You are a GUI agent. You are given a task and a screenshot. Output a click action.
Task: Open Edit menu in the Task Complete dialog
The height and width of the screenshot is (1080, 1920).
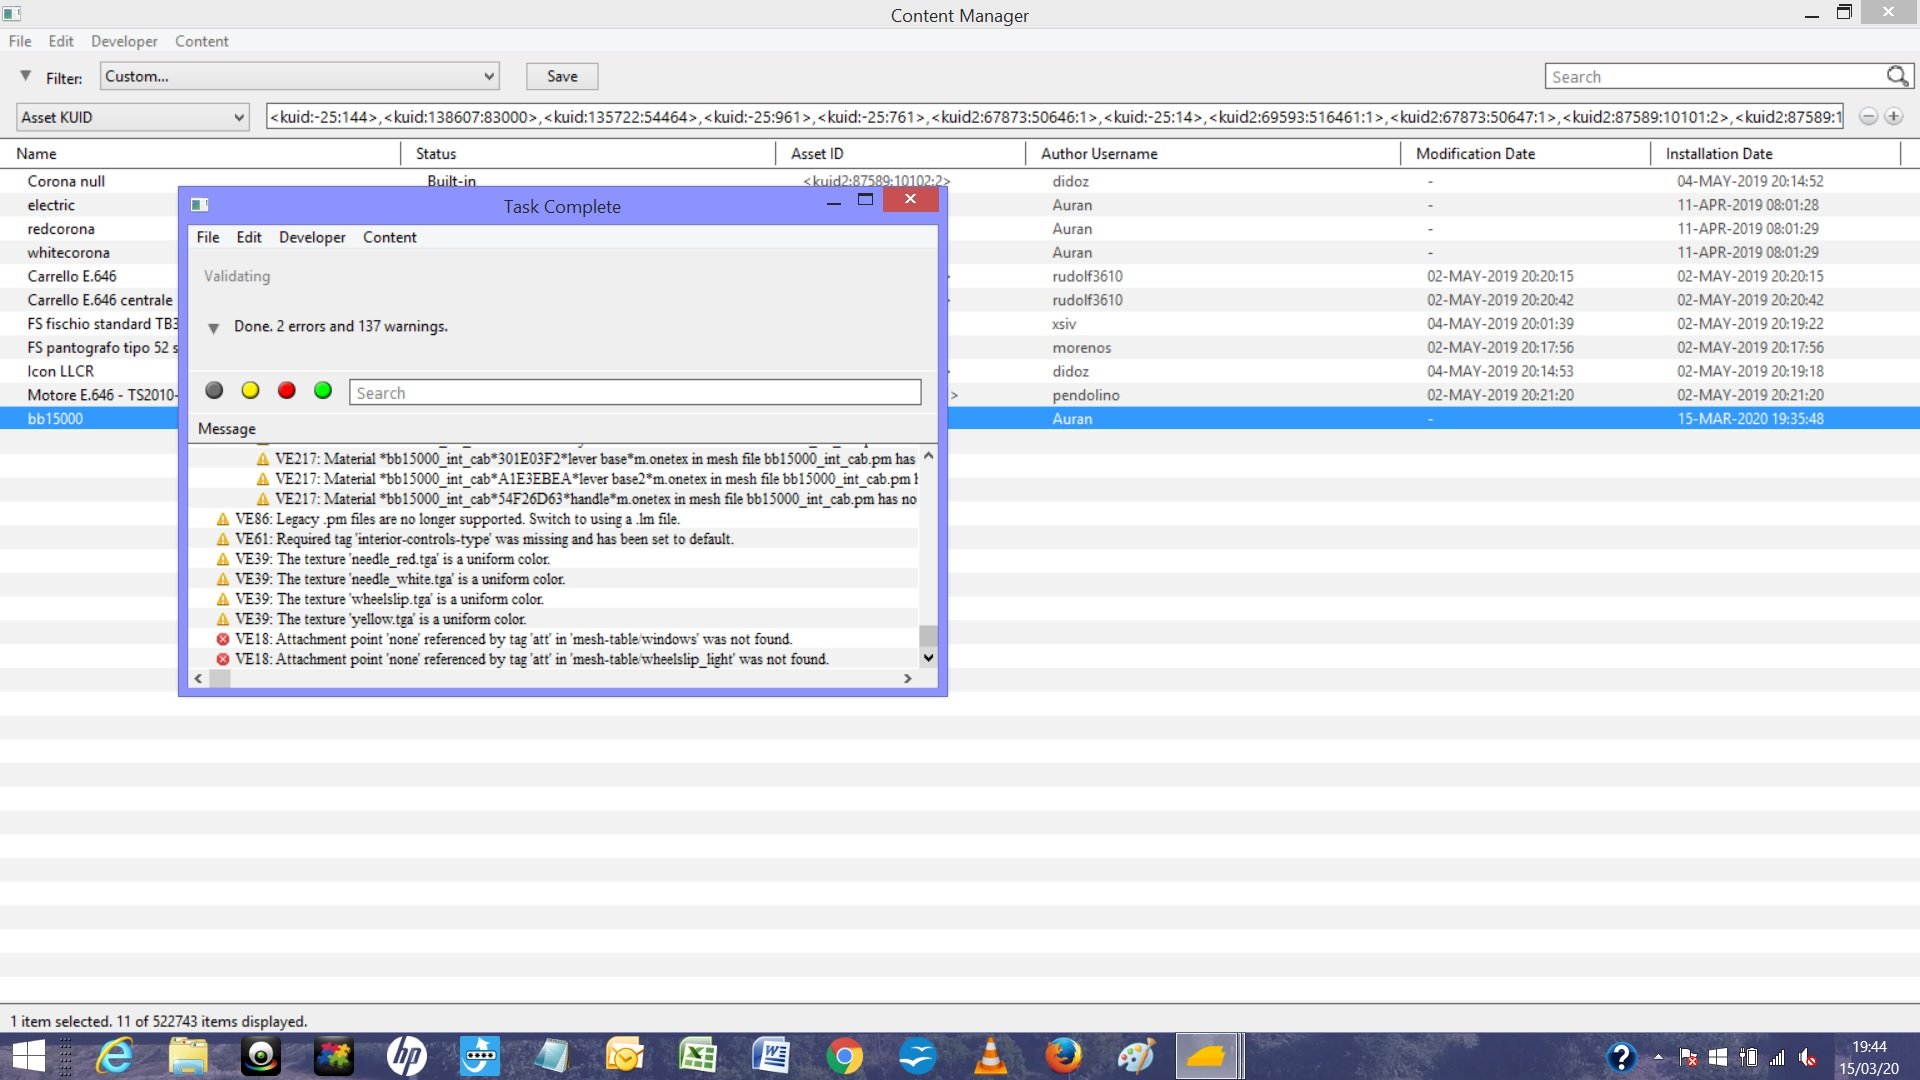point(249,237)
